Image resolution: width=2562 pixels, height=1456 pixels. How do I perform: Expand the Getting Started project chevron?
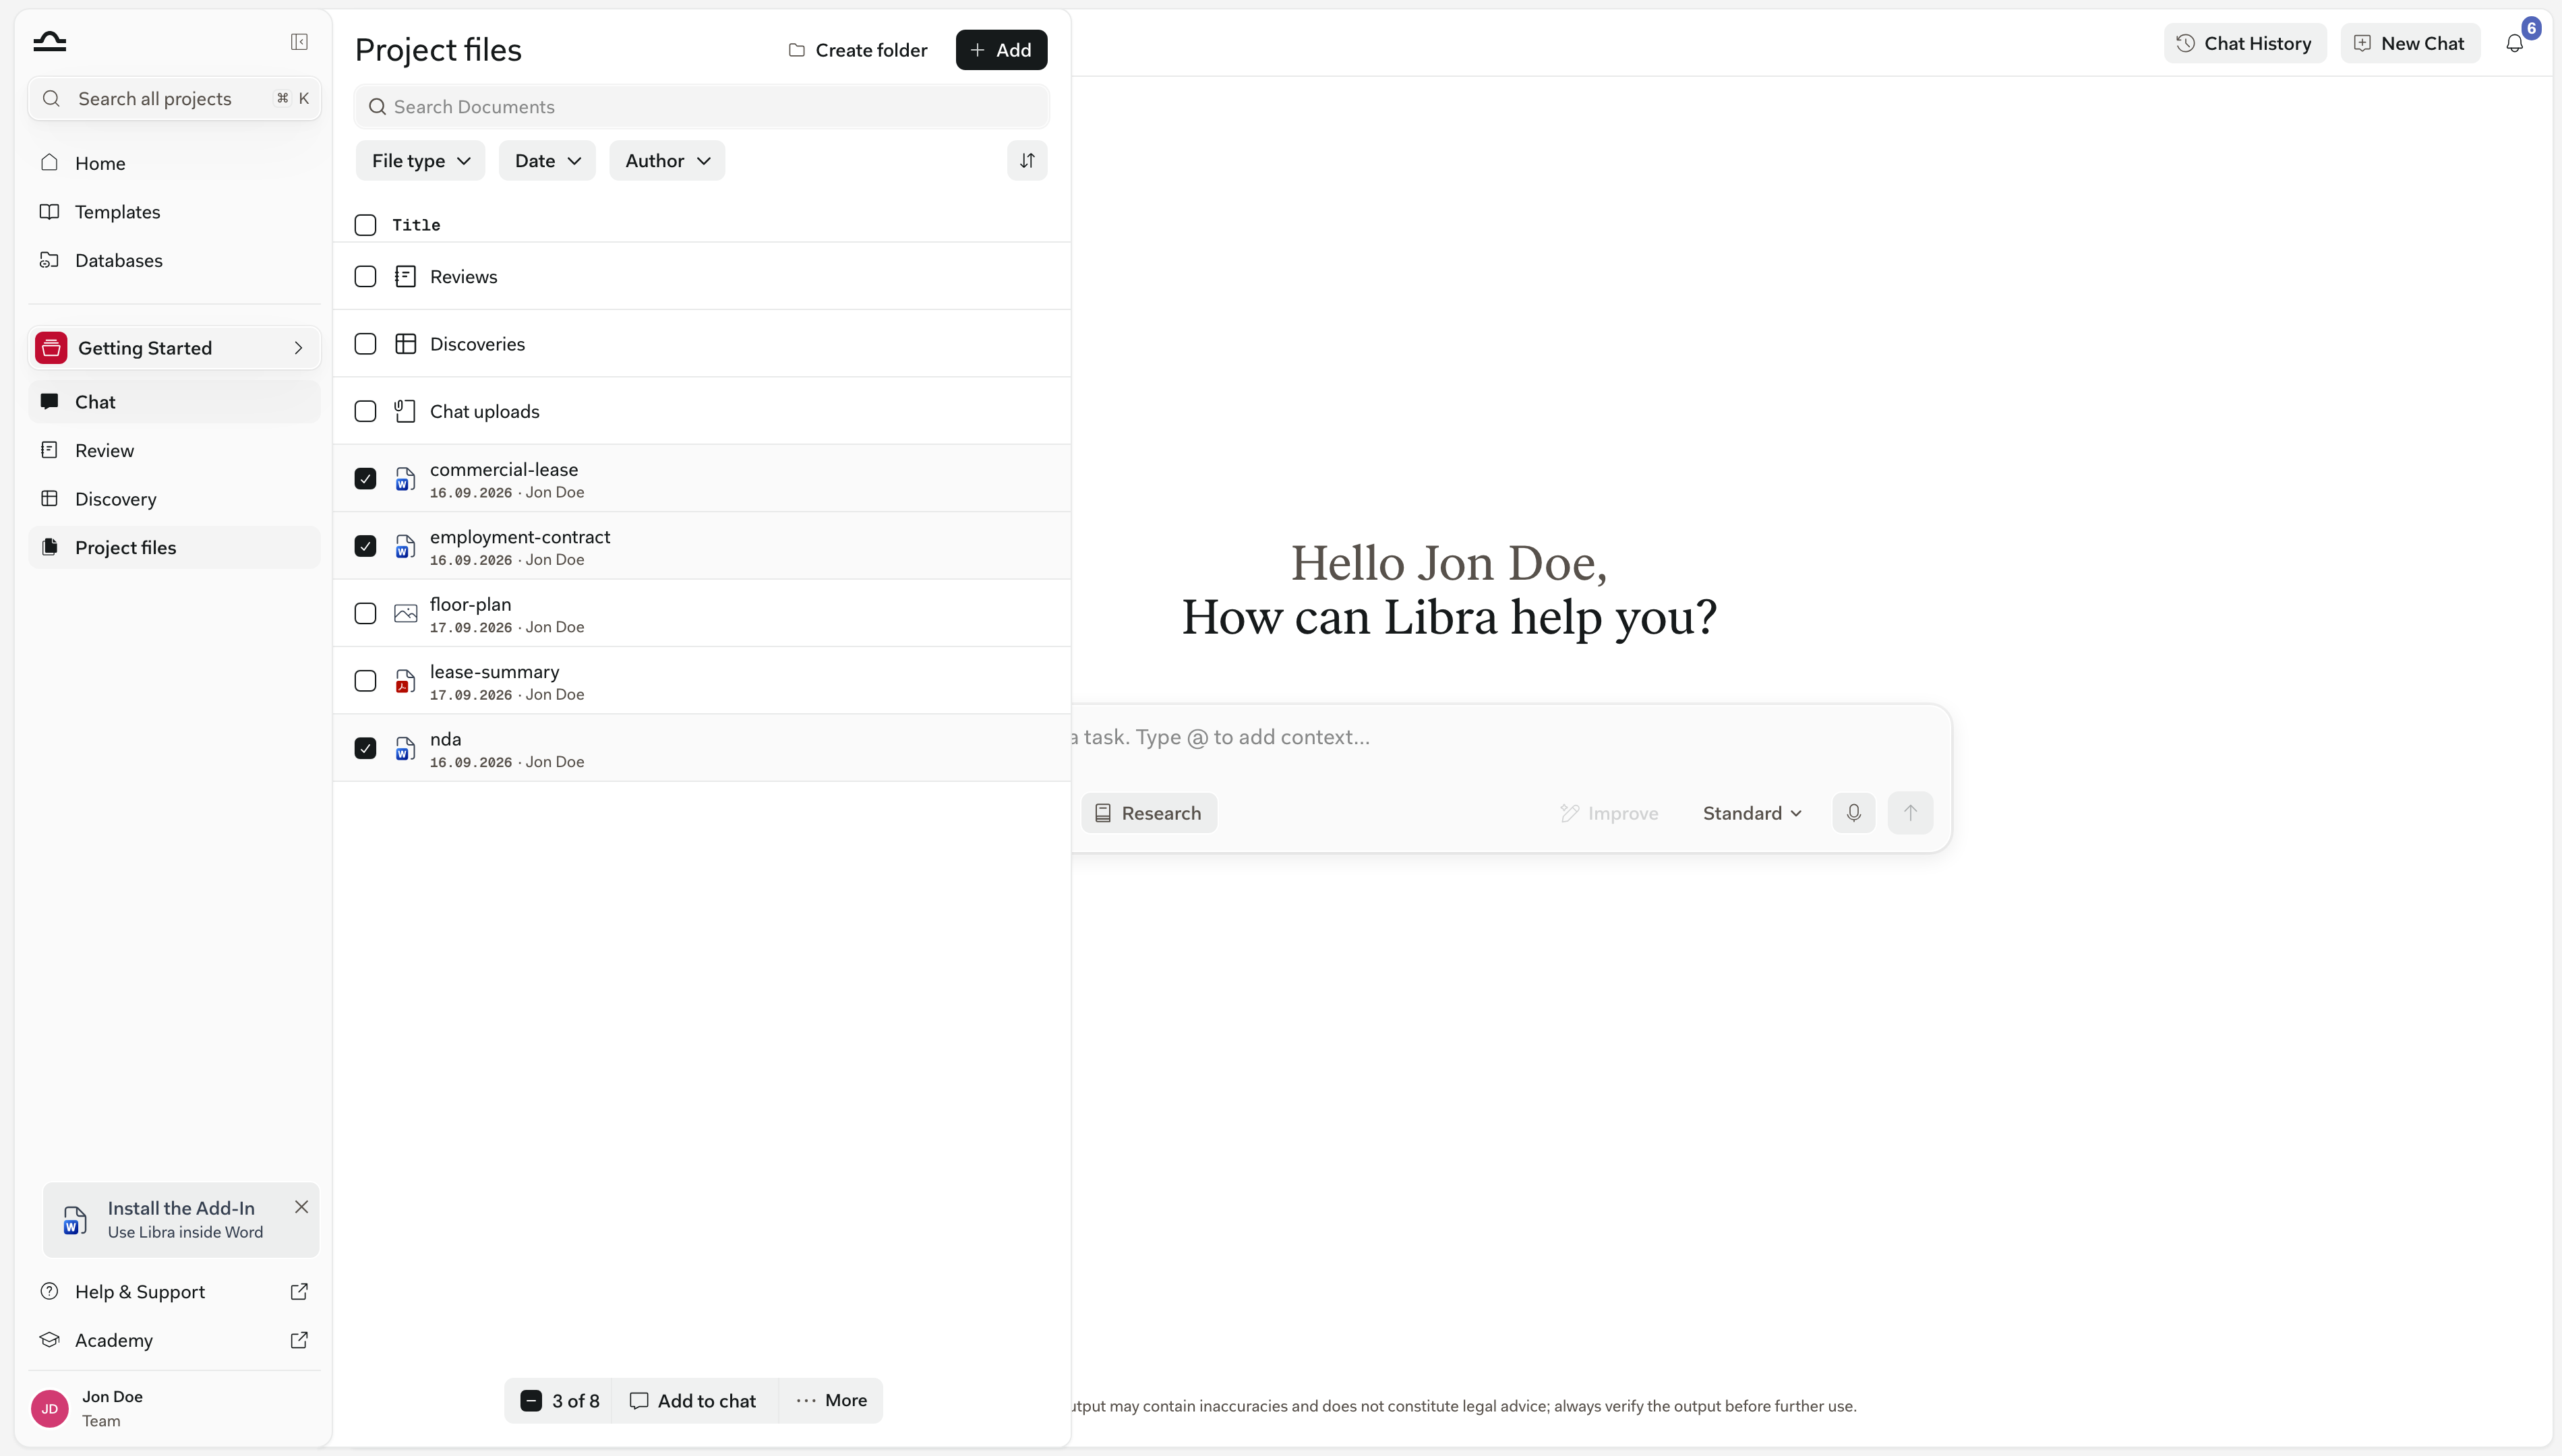pyautogui.click(x=298, y=348)
